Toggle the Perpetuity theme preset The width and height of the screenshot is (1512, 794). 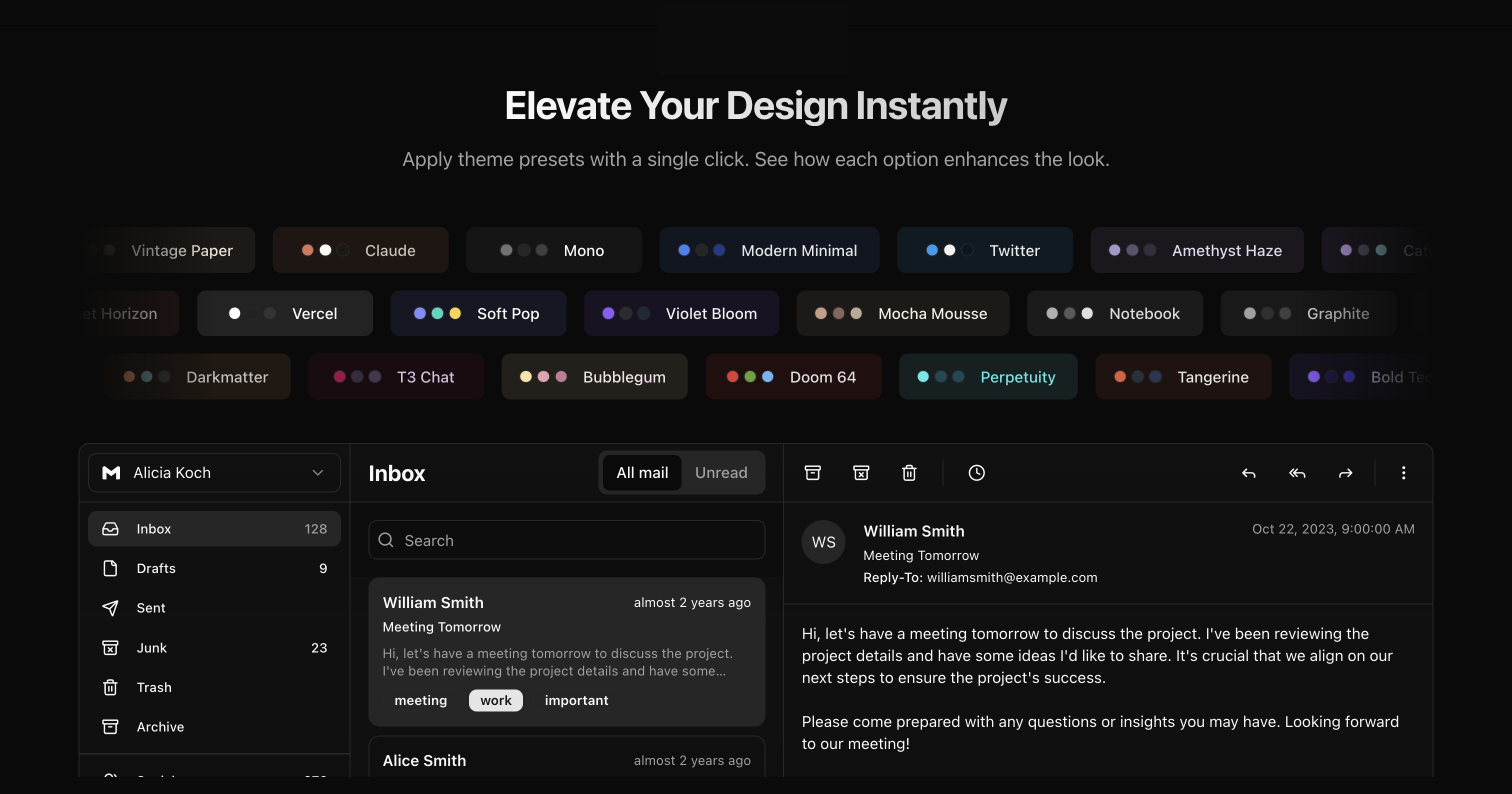coord(988,377)
